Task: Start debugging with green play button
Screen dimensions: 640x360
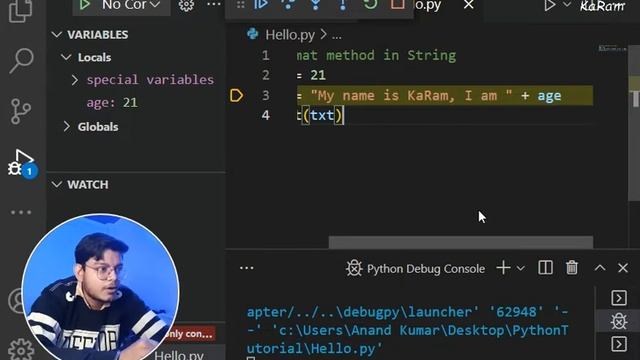Action: tap(84, 5)
